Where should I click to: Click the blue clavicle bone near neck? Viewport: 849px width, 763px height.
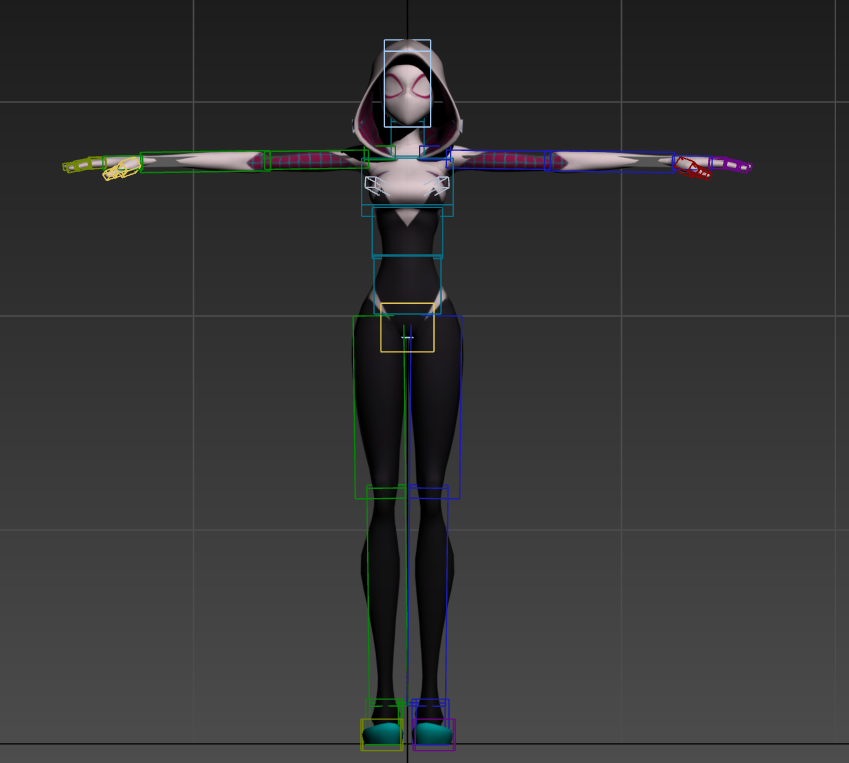(435, 153)
